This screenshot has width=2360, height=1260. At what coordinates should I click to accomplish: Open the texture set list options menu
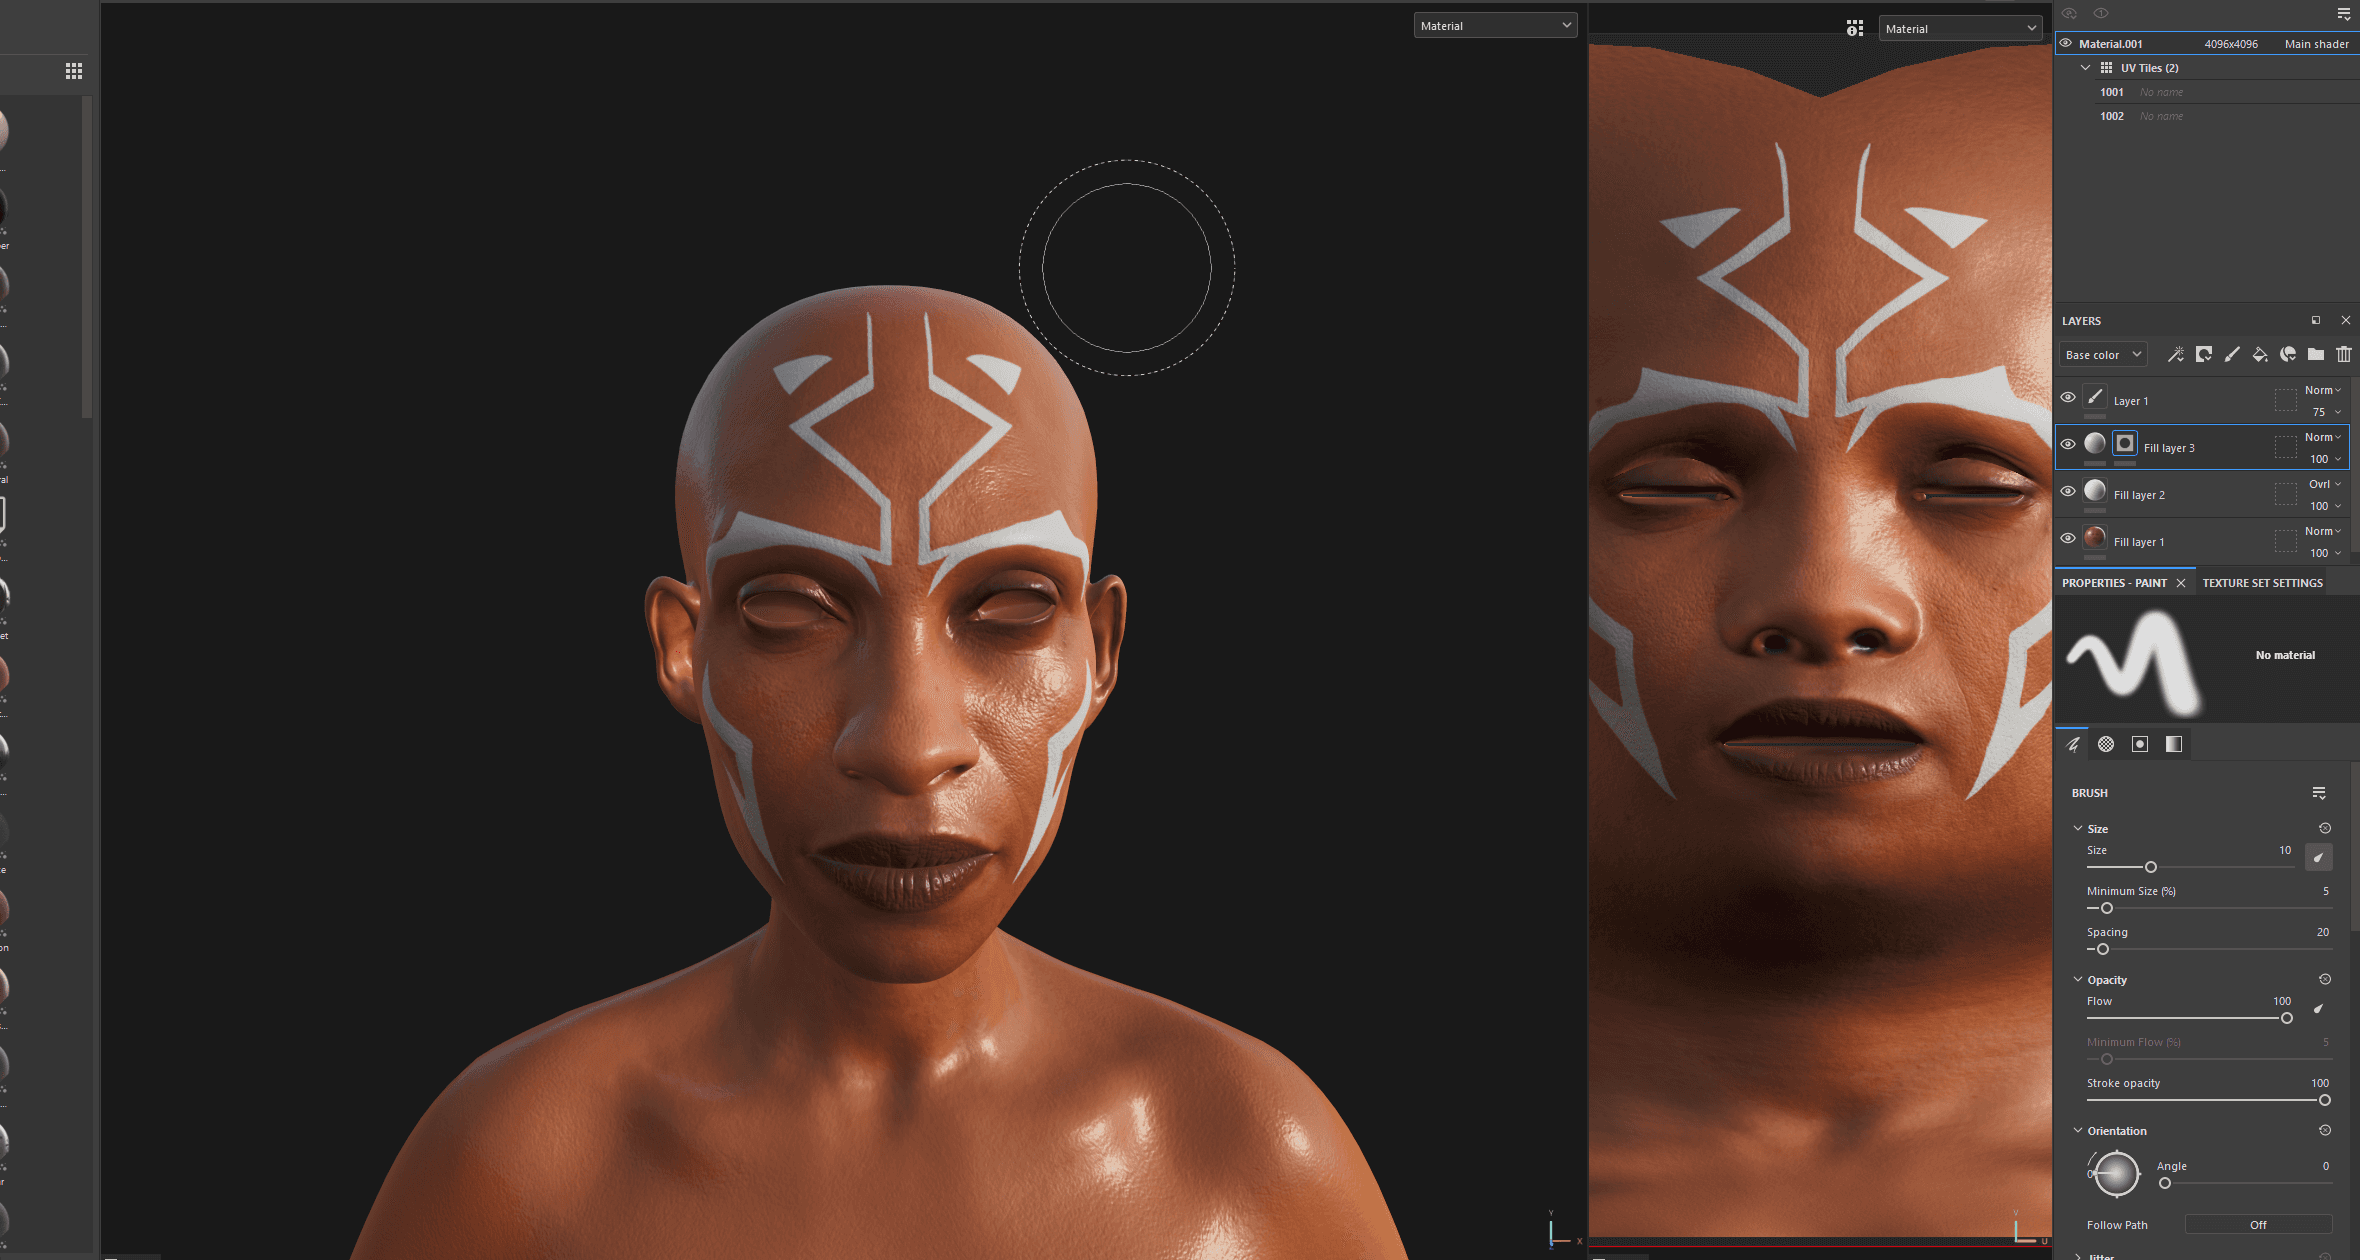[x=2343, y=14]
